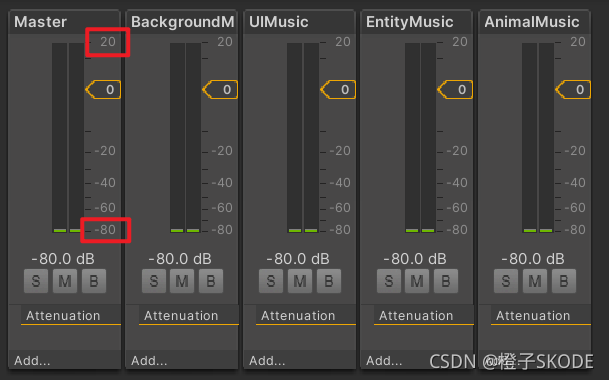Image resolution: width=609 pixels, height=380 pixels.
Task: Click AnimalMusic's -80.0 dB readout
Action: coord(533,259)
